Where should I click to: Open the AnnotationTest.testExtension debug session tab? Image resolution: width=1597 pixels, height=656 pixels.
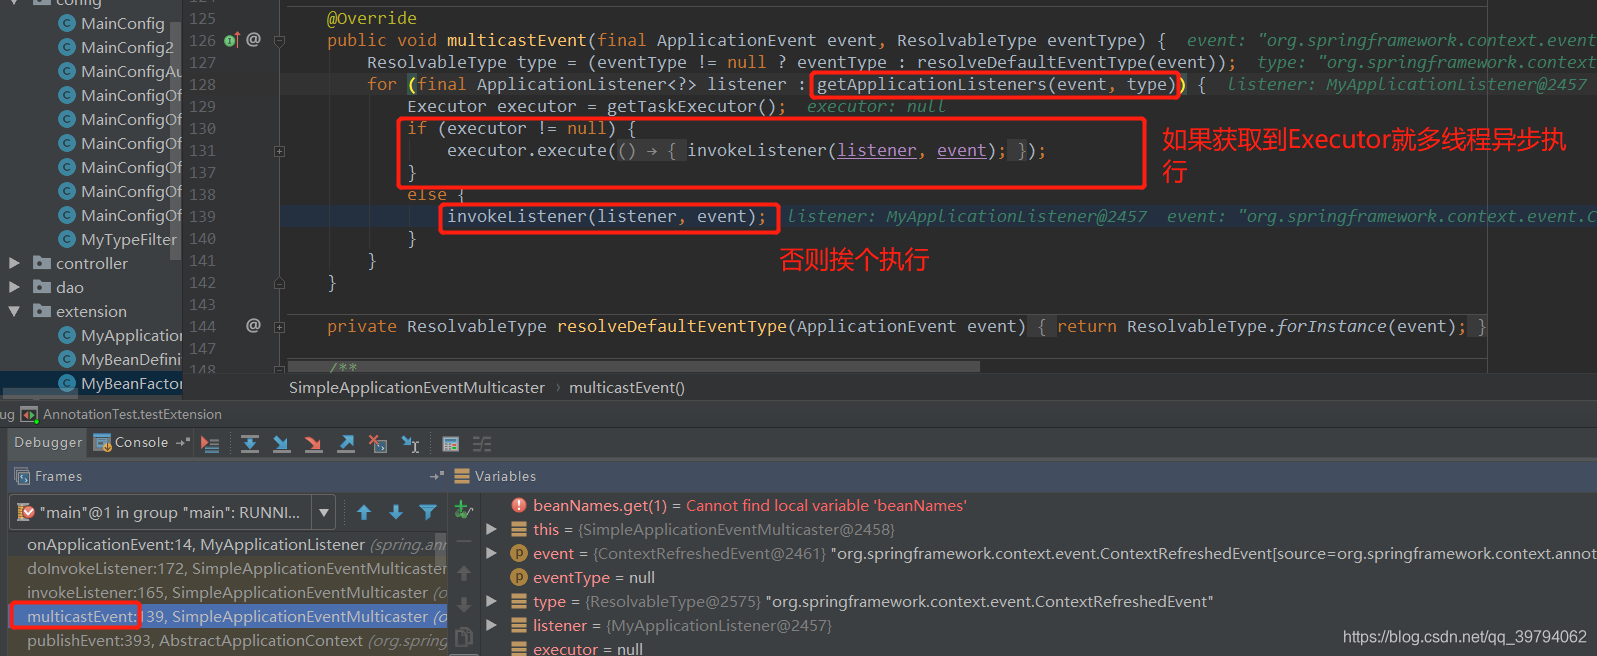click(x=132, y=414)
